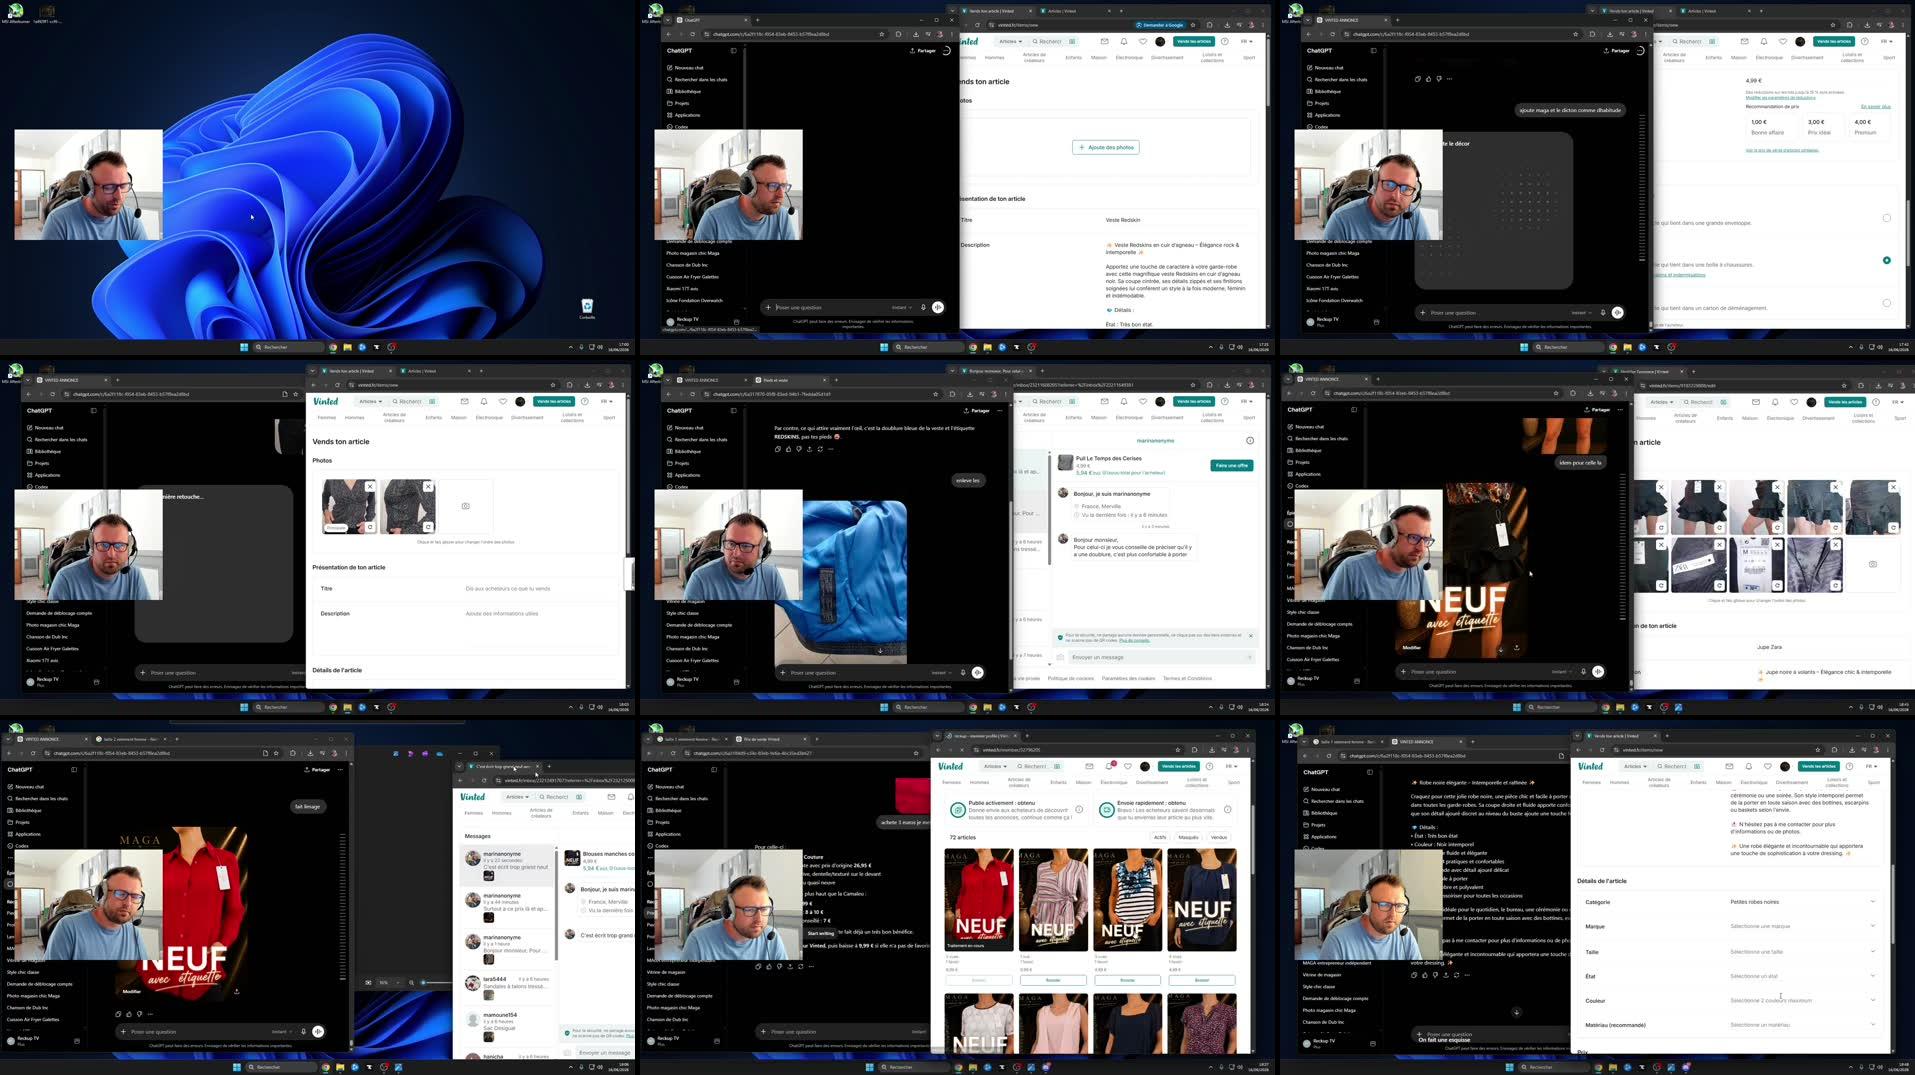Open Vinted favorites heart above Détails de l'article
This screenshot has height=1075, width=1915.
(x=1767, y=766)
